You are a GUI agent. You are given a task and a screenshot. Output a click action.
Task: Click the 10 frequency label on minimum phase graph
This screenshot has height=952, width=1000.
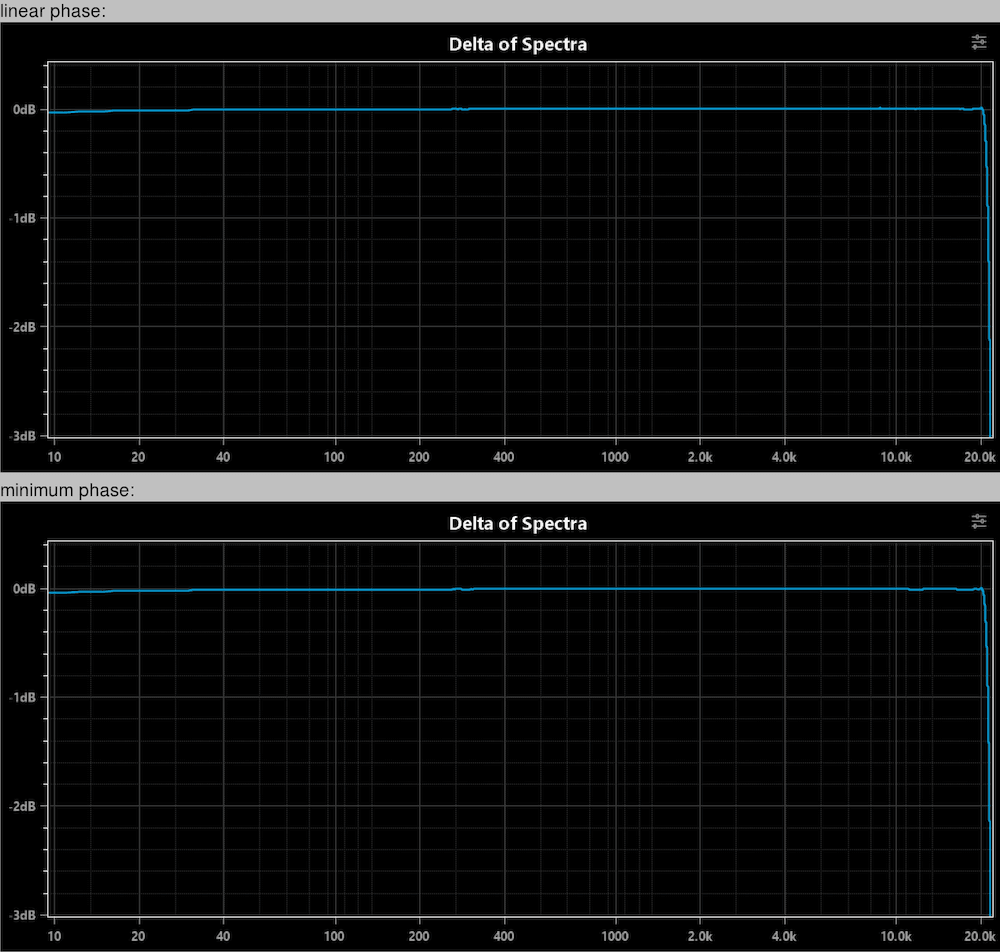[54, 936]
